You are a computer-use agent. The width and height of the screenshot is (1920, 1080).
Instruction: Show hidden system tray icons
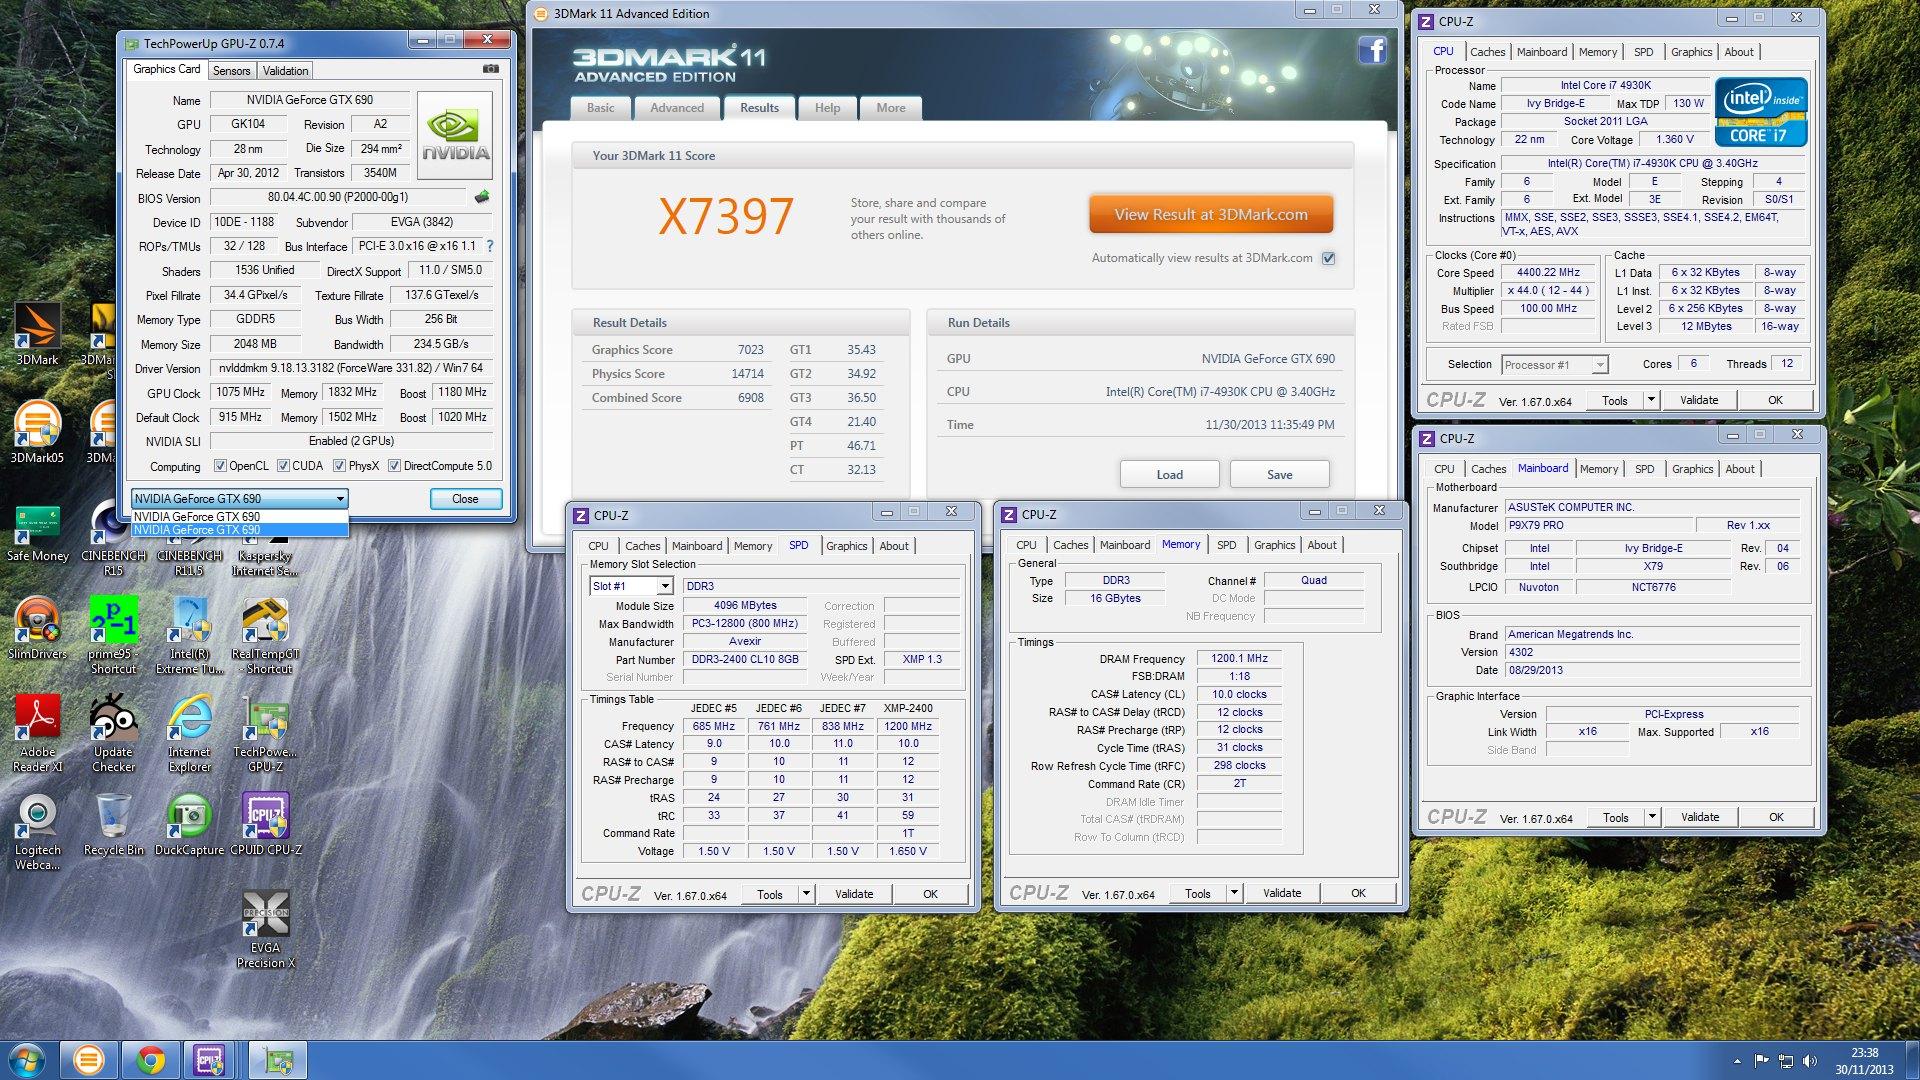click(x=1737, y=1061)
